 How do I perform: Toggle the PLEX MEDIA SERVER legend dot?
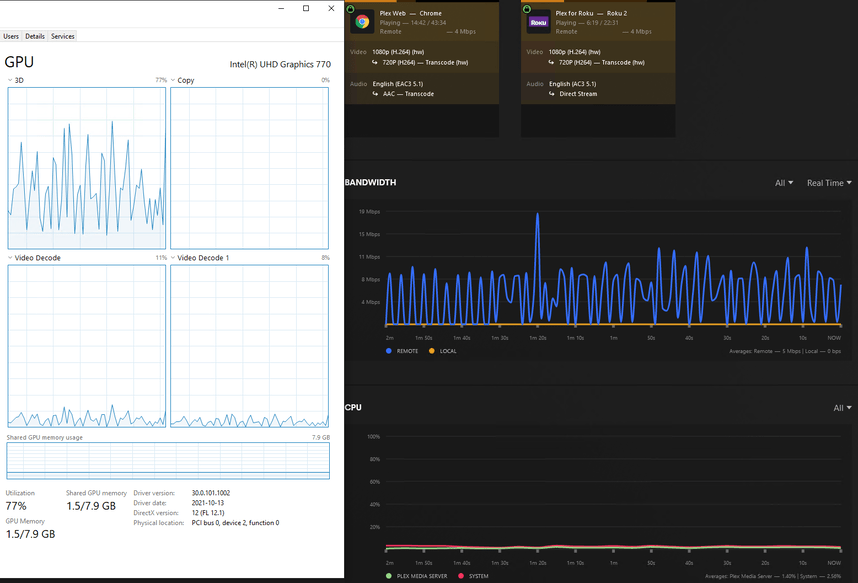coord(389,576)
